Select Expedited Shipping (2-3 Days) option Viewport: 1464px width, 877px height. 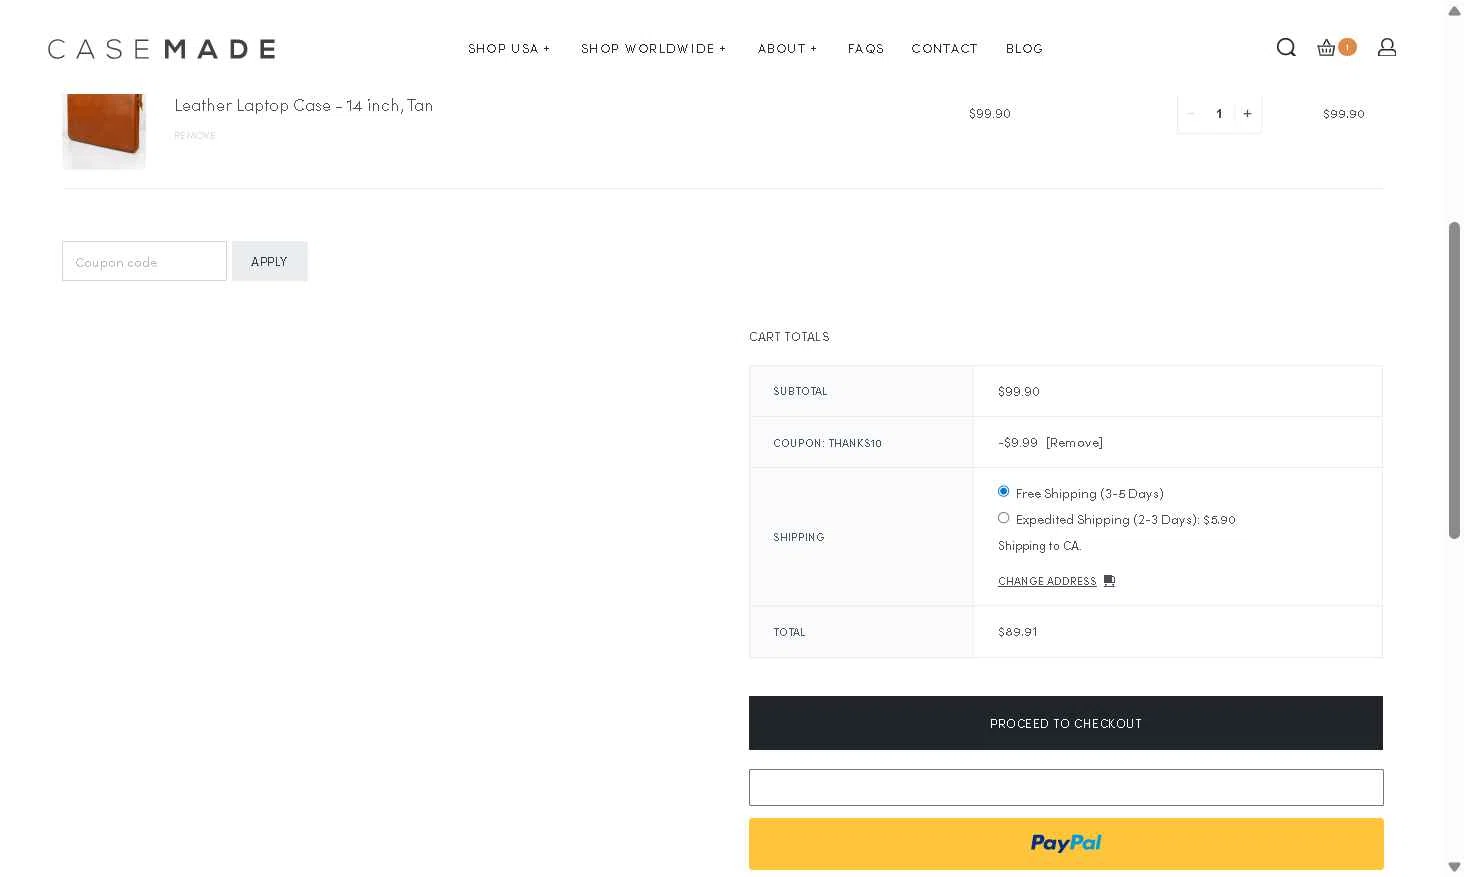pyautogui.click(x=1003, y=517)
